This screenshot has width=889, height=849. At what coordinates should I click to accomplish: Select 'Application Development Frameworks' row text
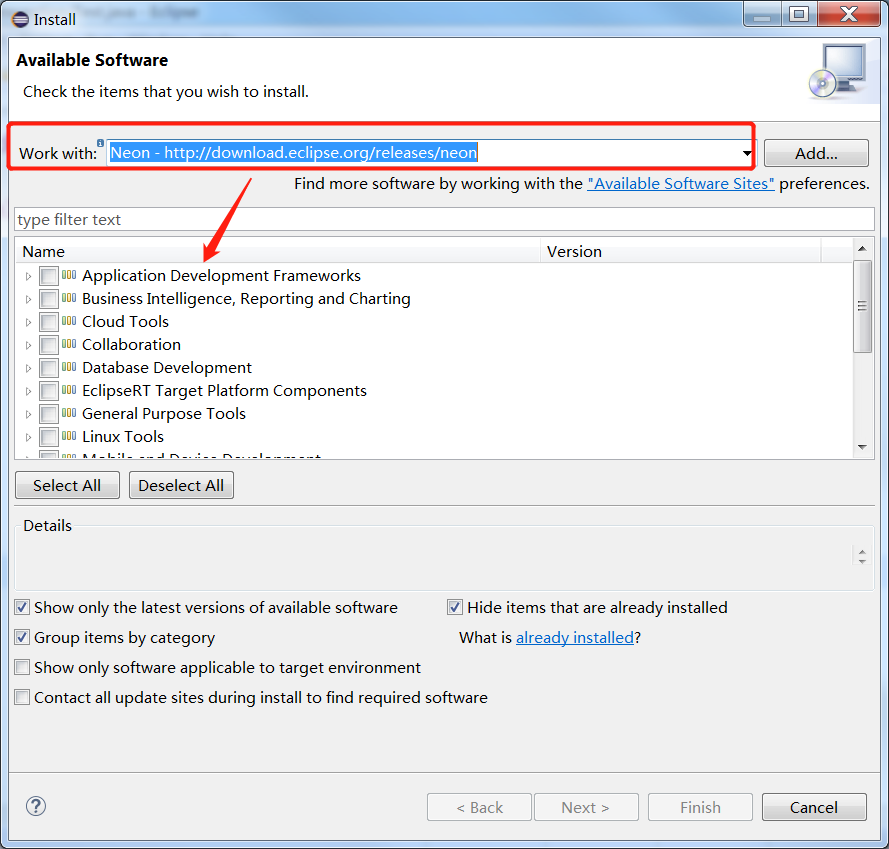(222, 276)
